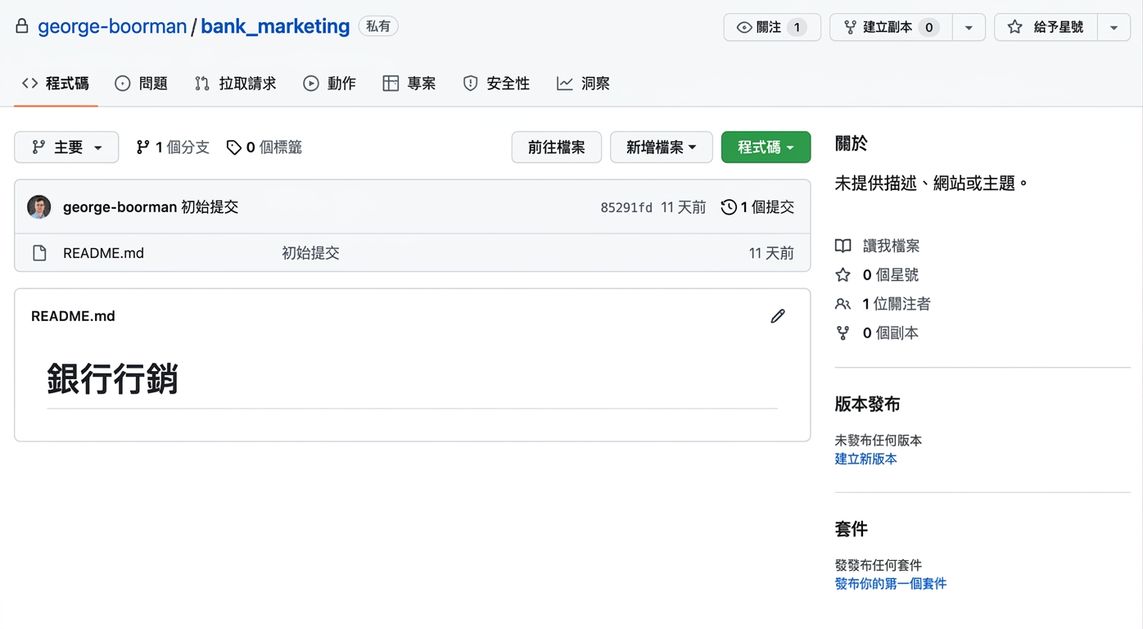Click the 前往檔案 go to file button
Screen dimensions: 1143x629
[x=556, y=147]
